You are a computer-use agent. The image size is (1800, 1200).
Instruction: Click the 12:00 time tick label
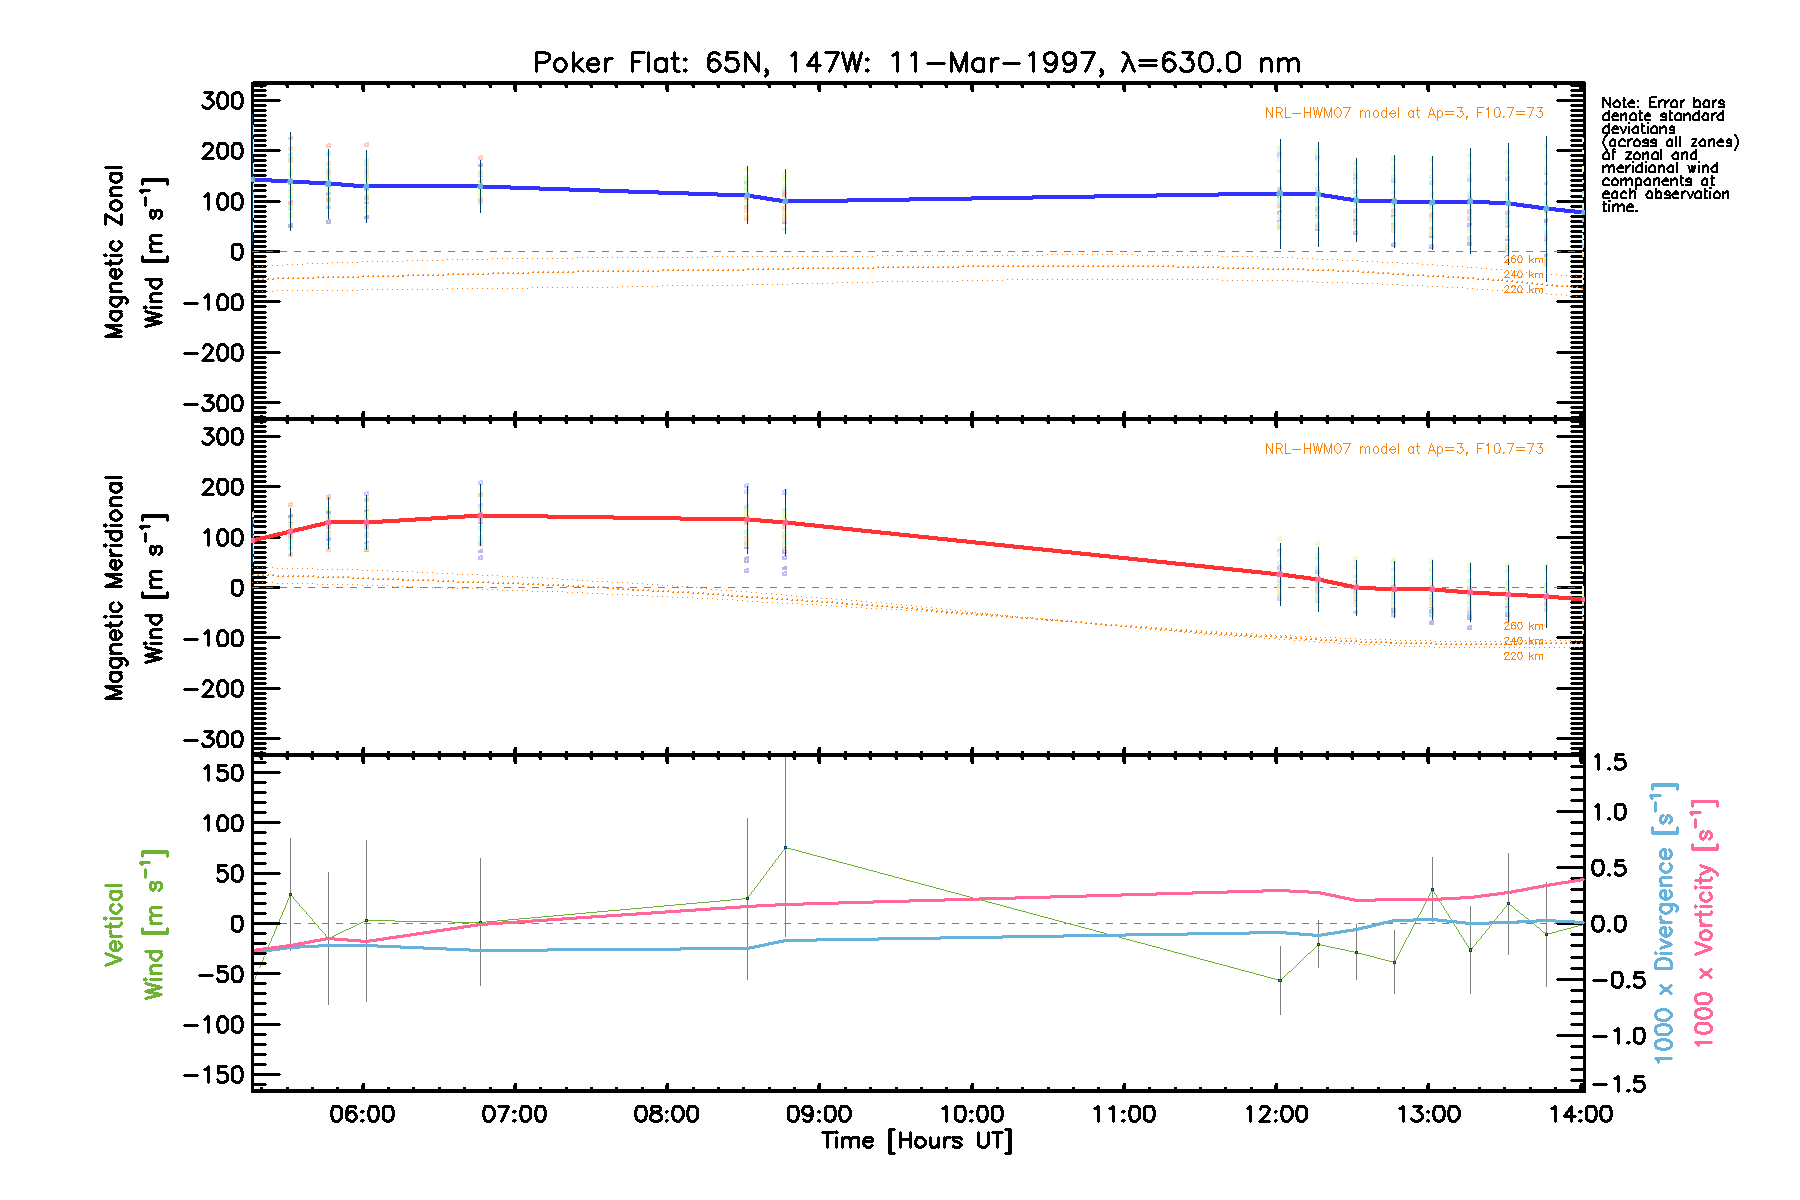[x=1276, y=1114]
